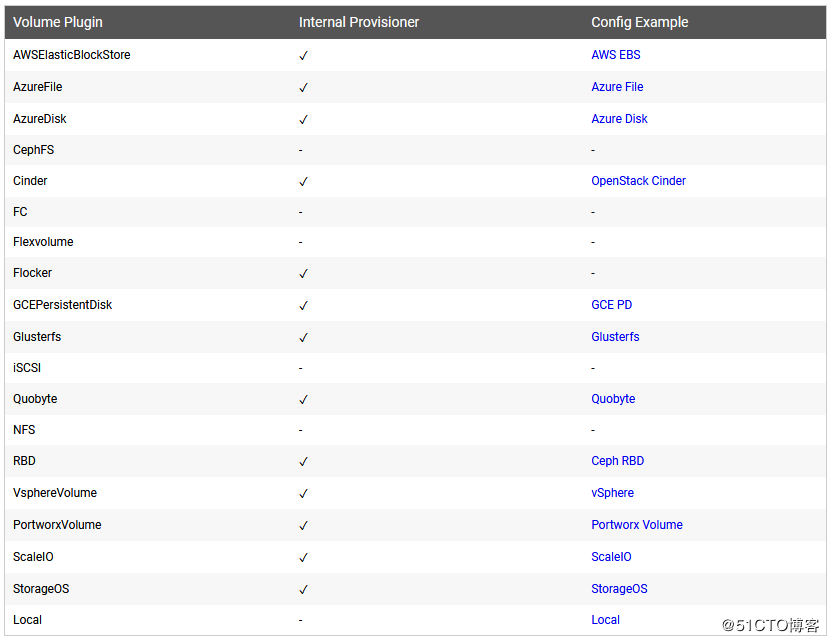The height and width of the screenshot is (642, 829).
Task: Click the Portworx Volume link
Action: (636, 525)
